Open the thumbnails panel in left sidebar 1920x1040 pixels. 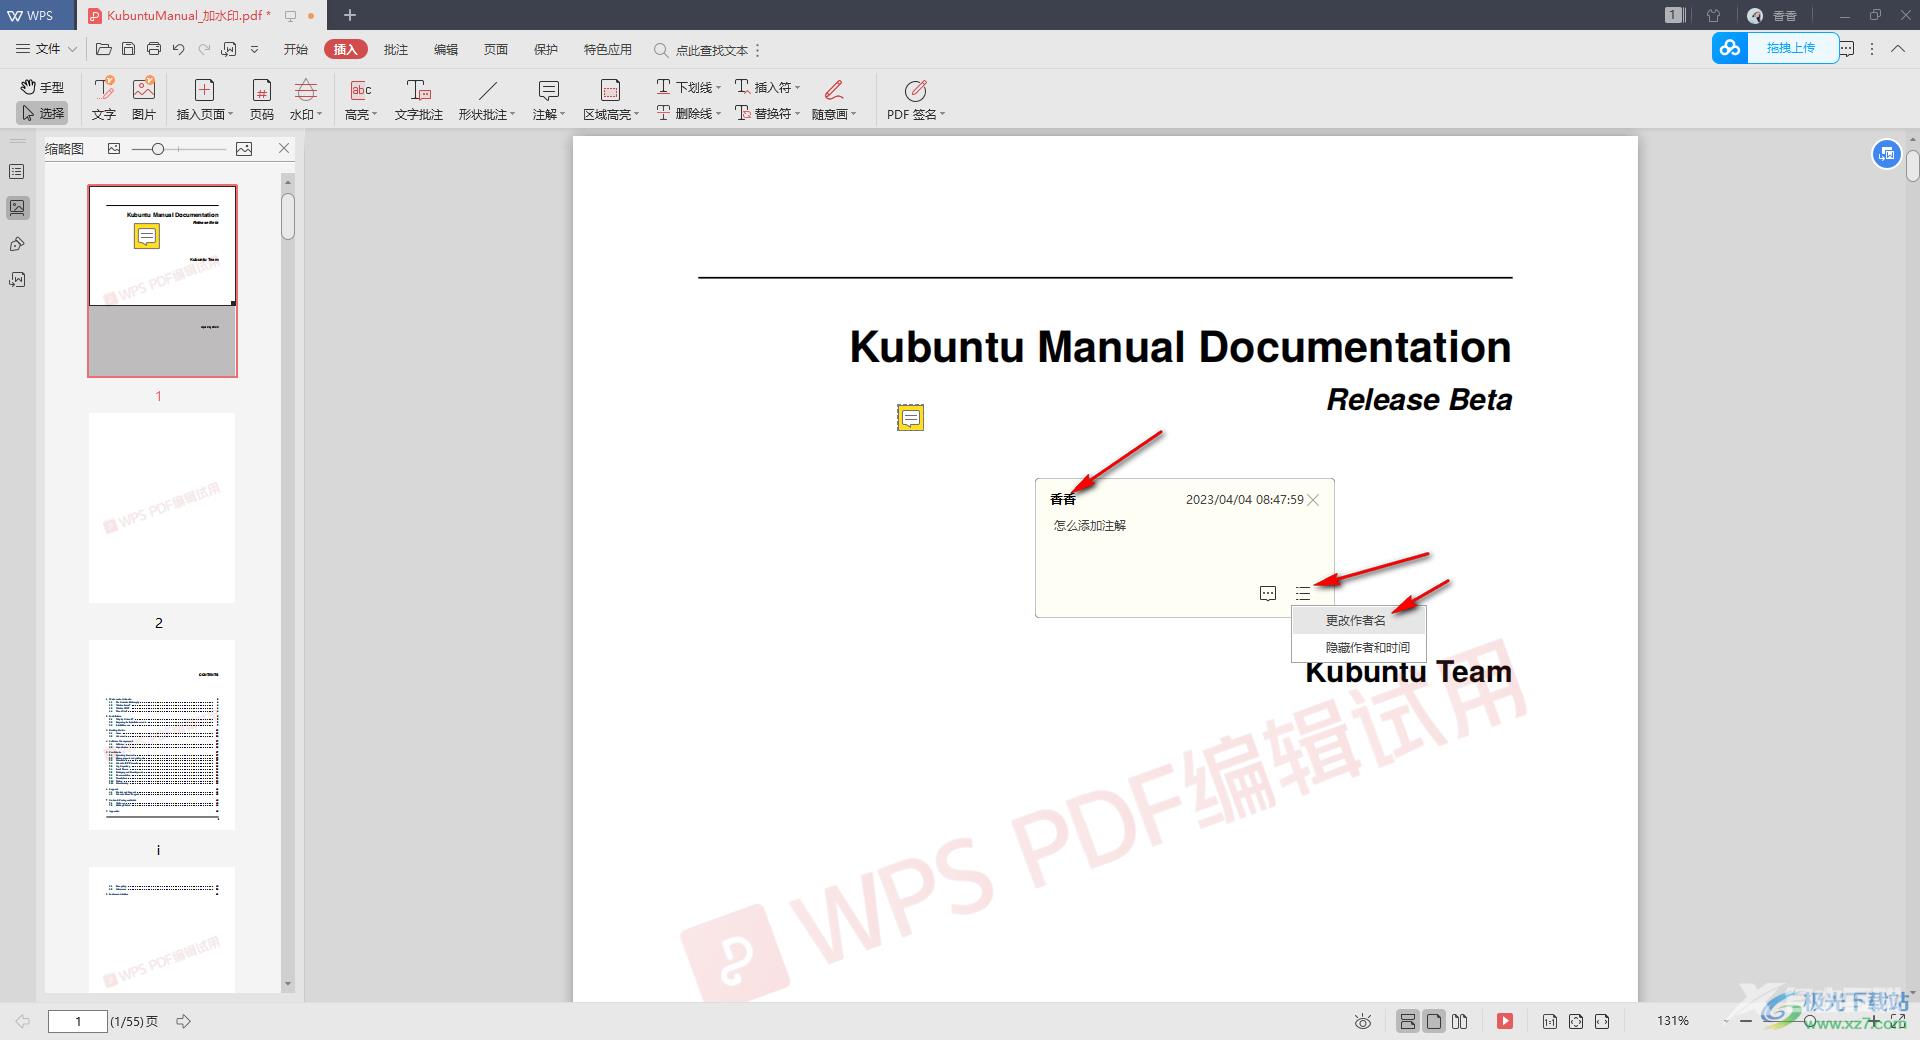(x=17, y=208)
